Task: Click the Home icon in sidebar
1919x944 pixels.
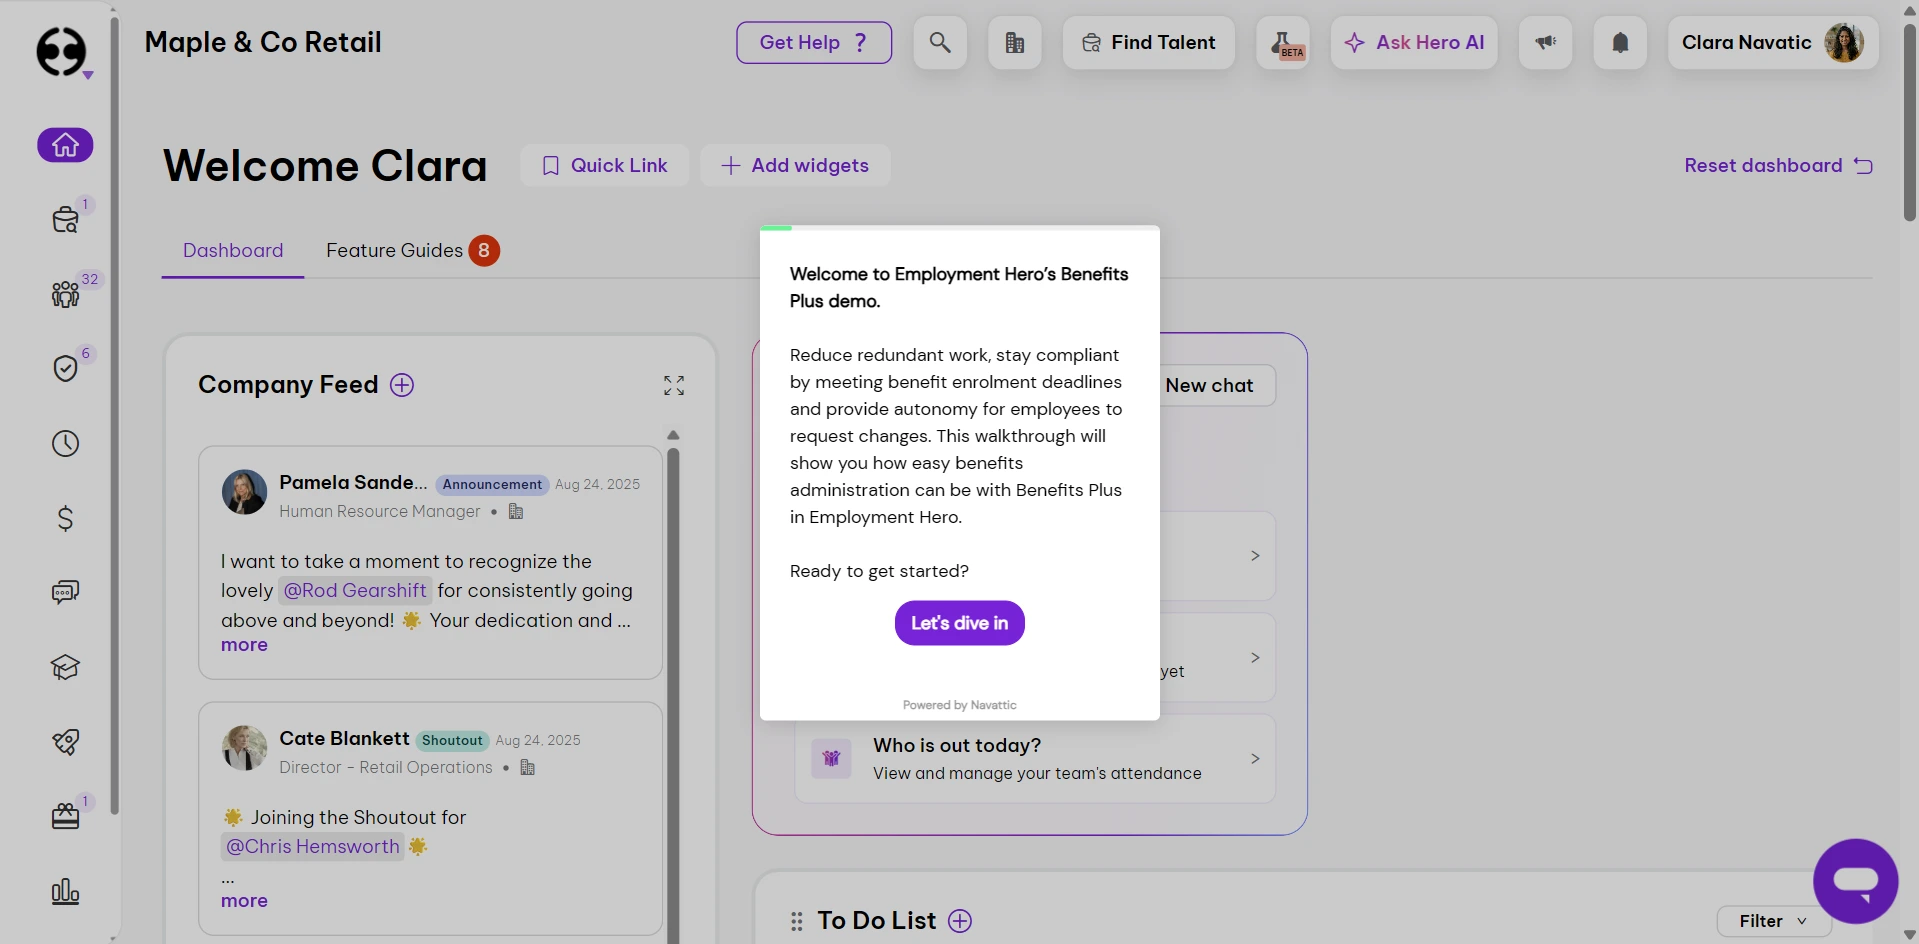Action: [65, 145]
